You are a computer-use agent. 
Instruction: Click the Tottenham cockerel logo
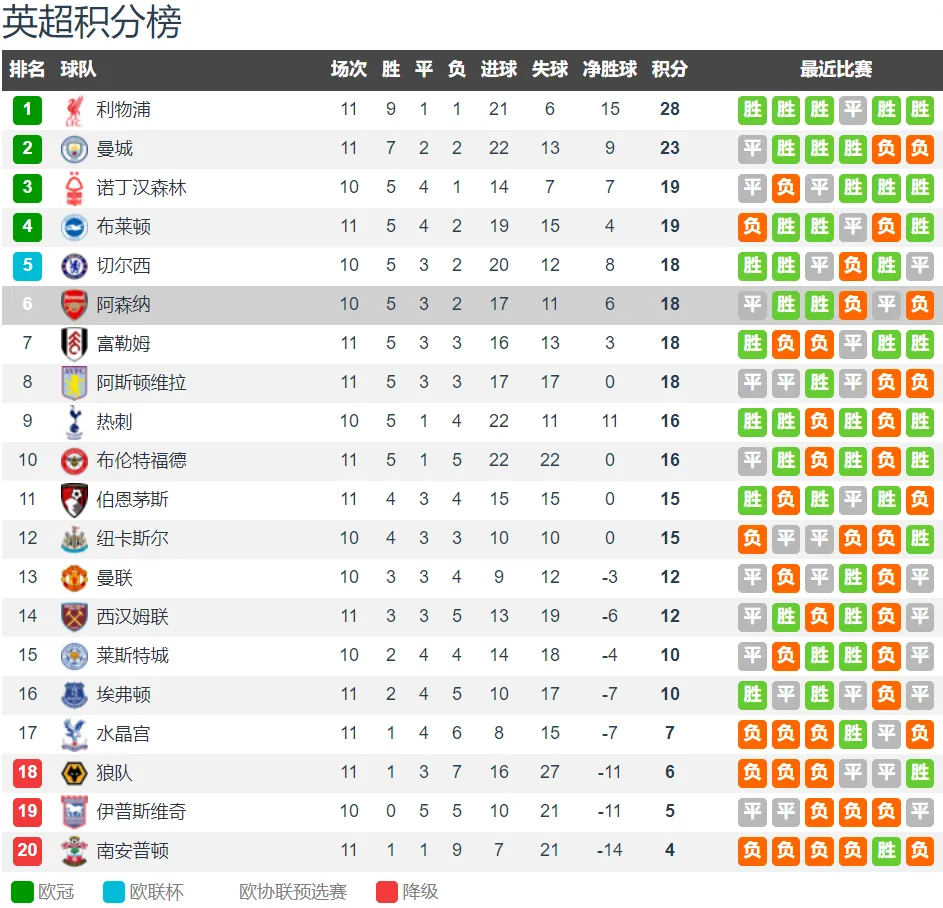click(x=74, y=422)
